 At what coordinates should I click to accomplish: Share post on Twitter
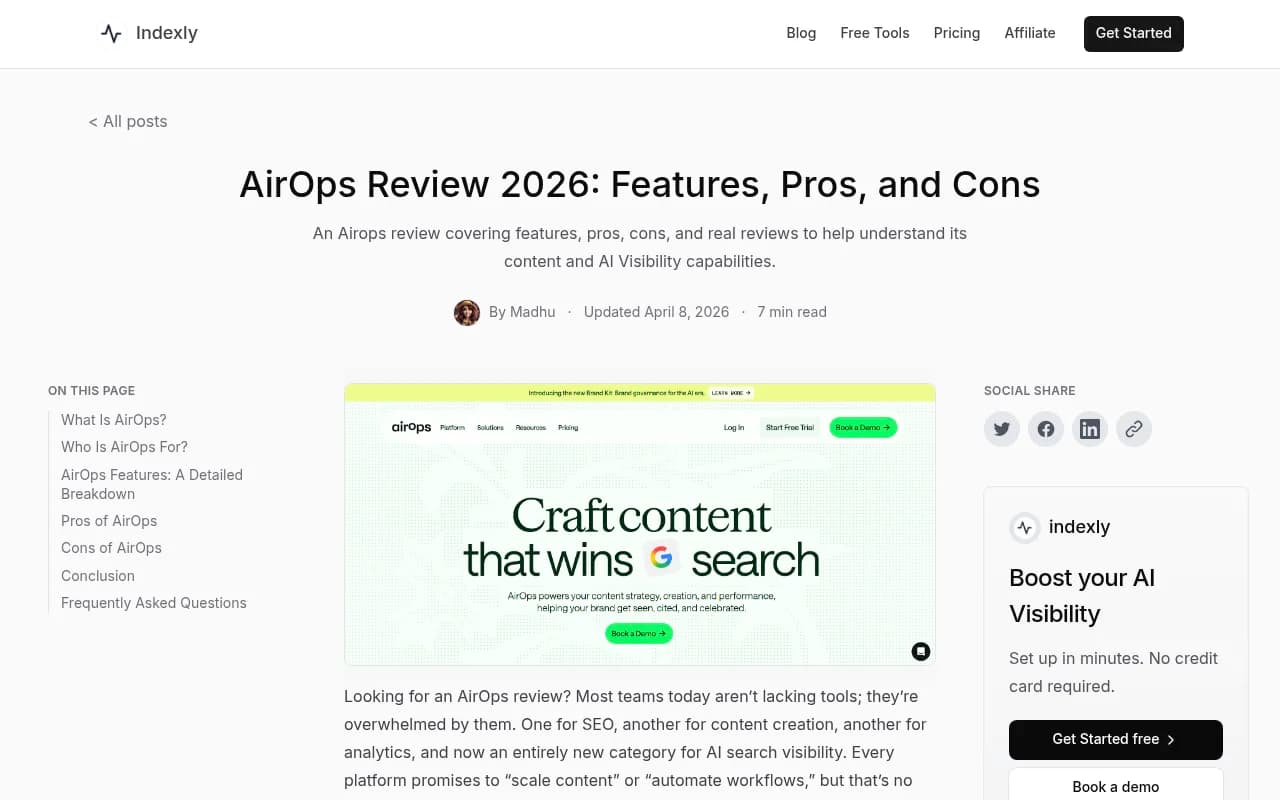tap(1002, 429)
